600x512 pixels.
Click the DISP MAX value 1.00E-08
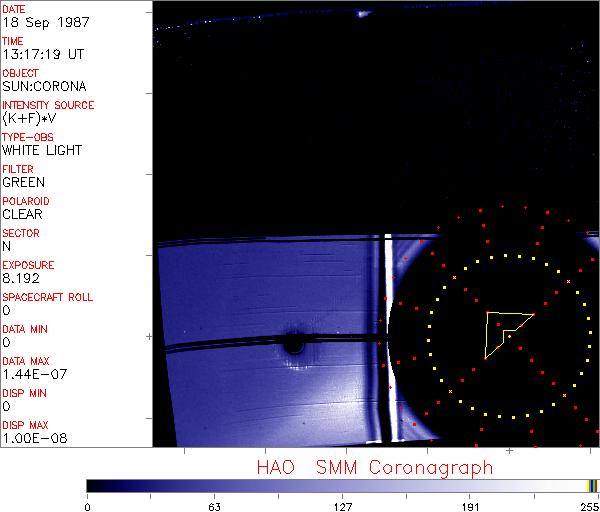click(x=30, y=438)
